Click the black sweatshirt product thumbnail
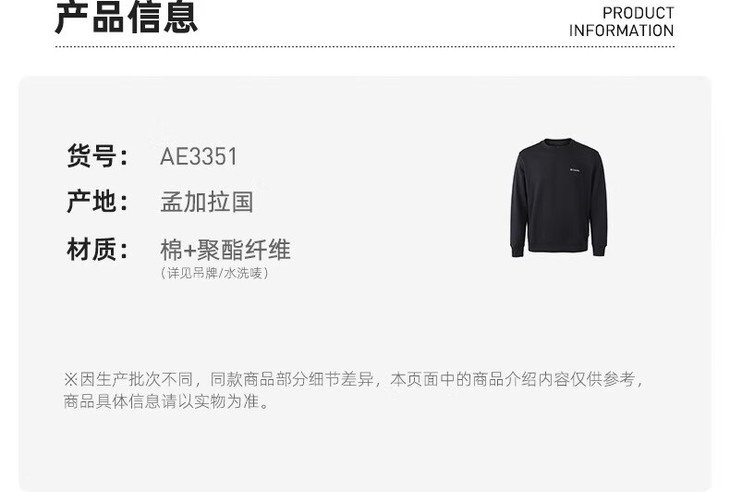 pyautogui.click(x=559, y=197)
